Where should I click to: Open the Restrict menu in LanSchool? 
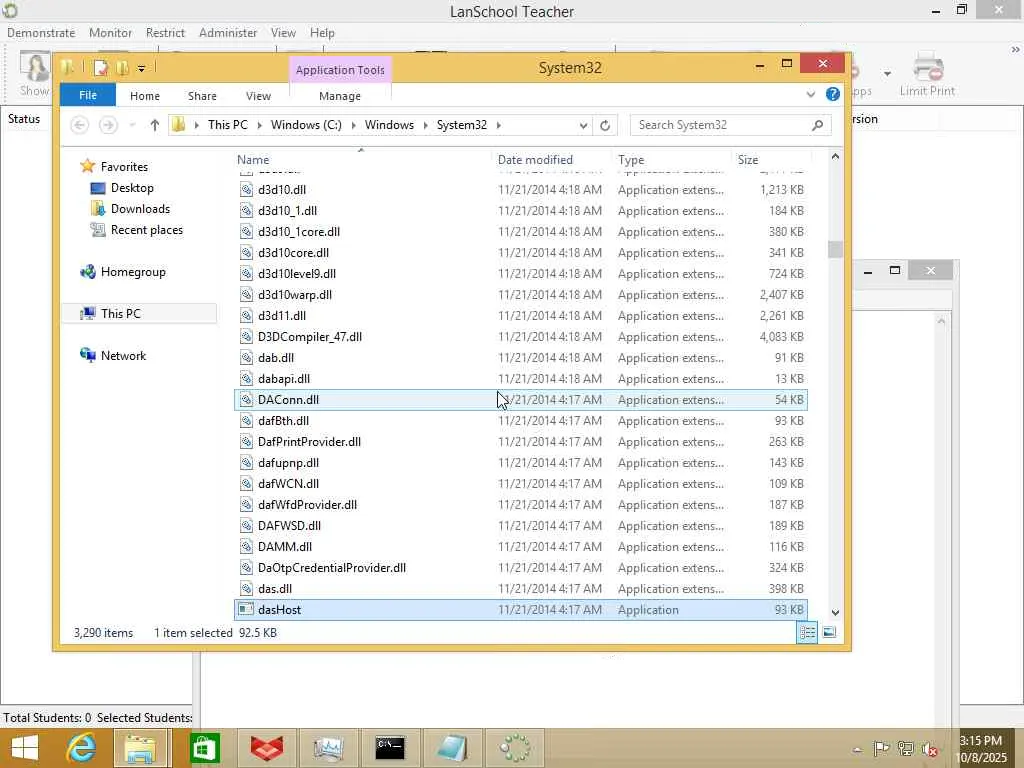click(x=165, y=33)
